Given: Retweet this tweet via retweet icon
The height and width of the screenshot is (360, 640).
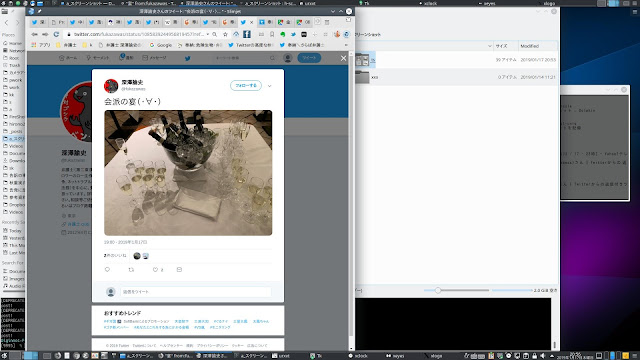Looking at the screenshot, I should [131, 269].
